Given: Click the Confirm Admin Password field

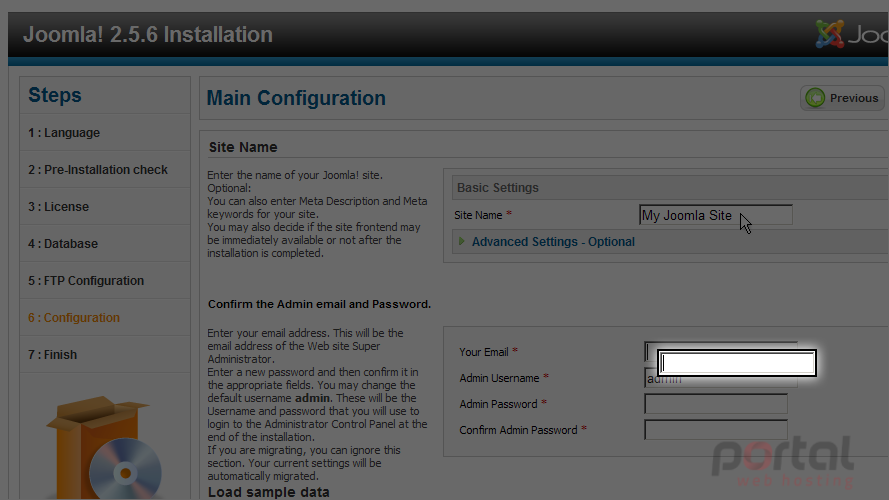Looking at the screenshot, I should 716,430.
